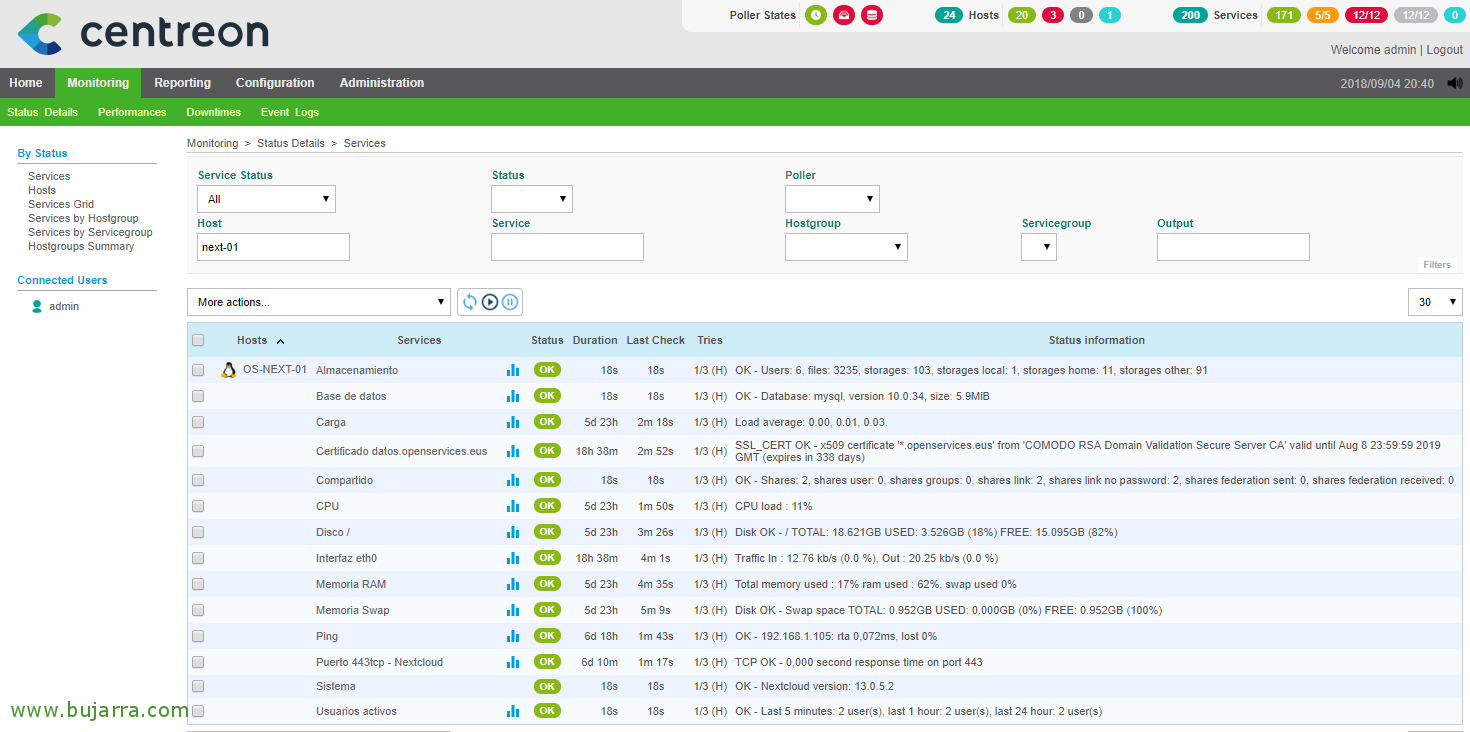Open the Administration menu
The height and width of the screenshot is (732, 1470).
pos(382,83)
